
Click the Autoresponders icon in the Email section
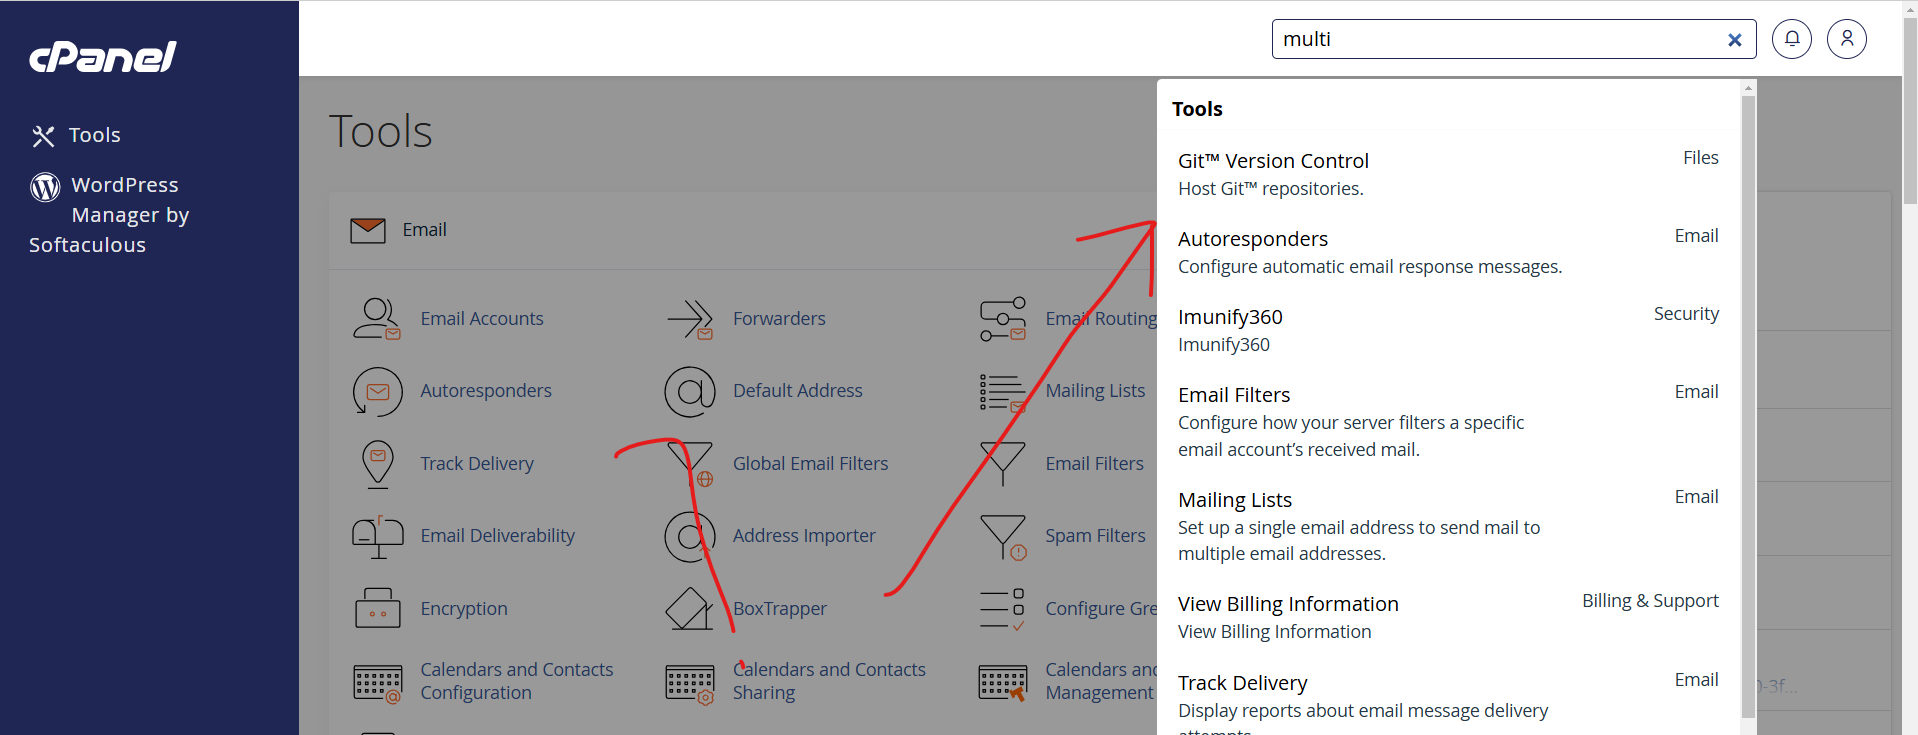[377, 391]
